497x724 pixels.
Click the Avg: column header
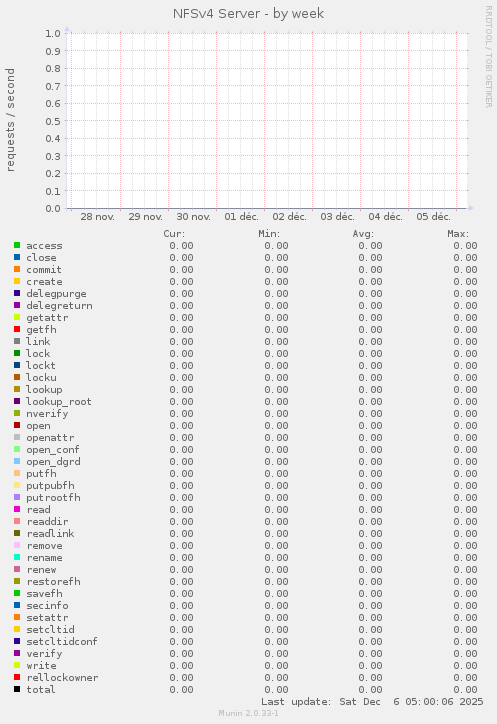(x=363, y=234)
